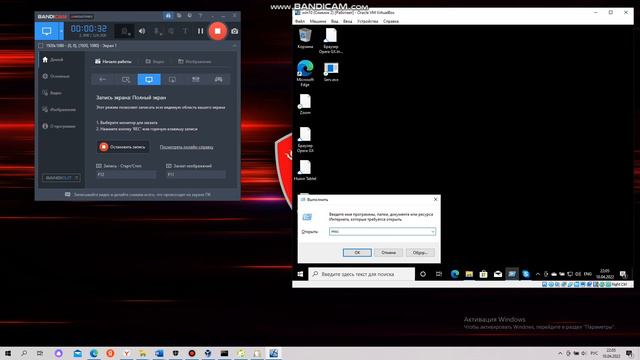Click the VM taskbar search box

click(x=362, y=274)
